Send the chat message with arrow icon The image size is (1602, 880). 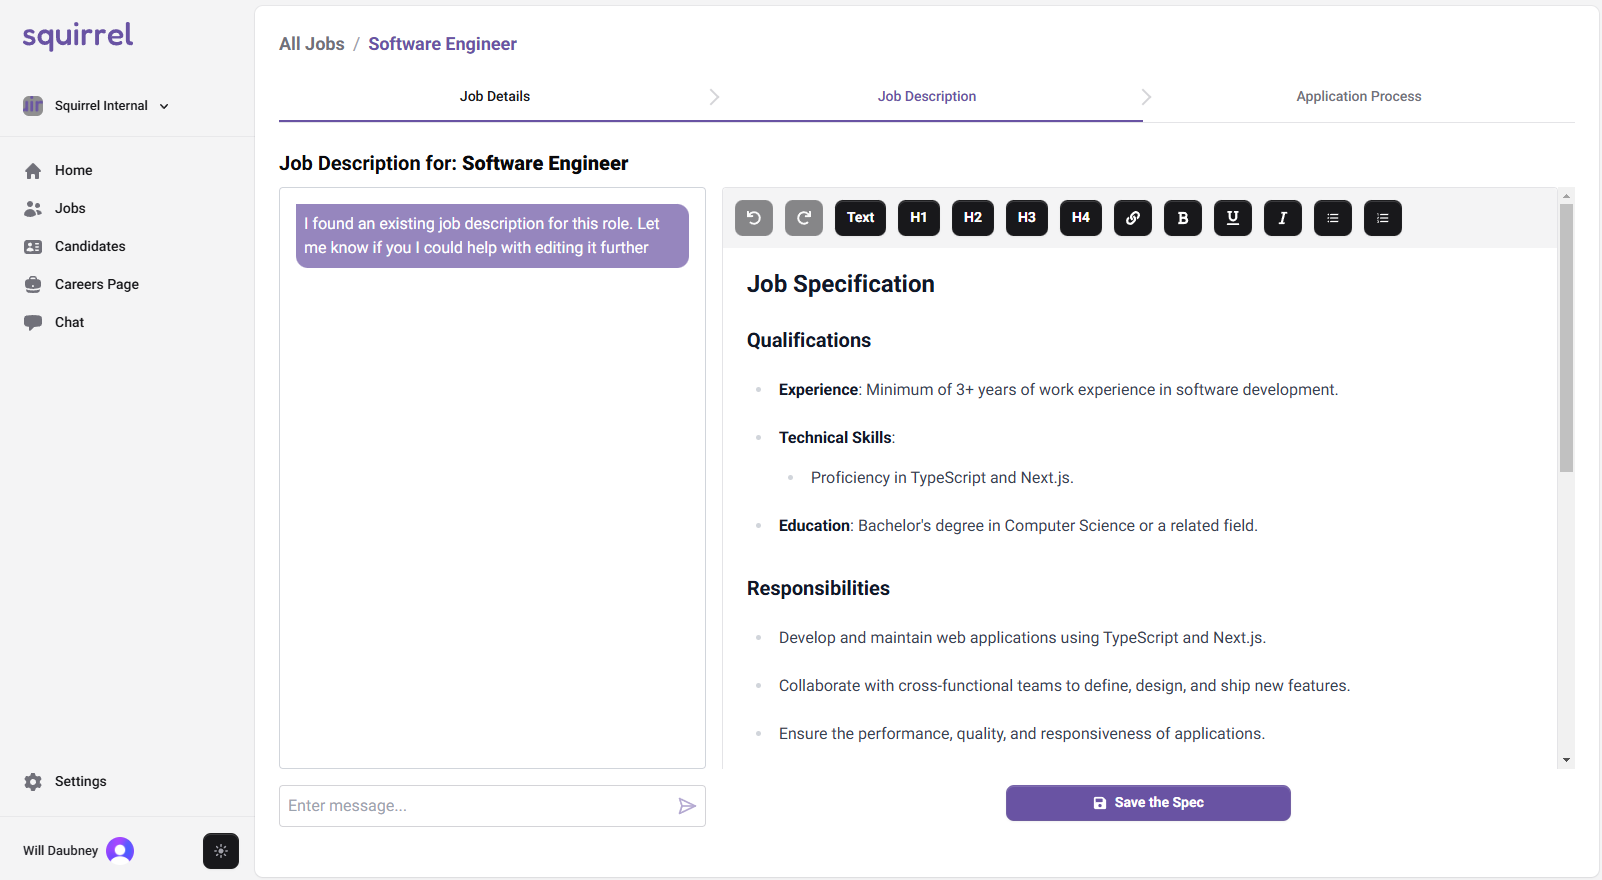[x=687, y=806]
